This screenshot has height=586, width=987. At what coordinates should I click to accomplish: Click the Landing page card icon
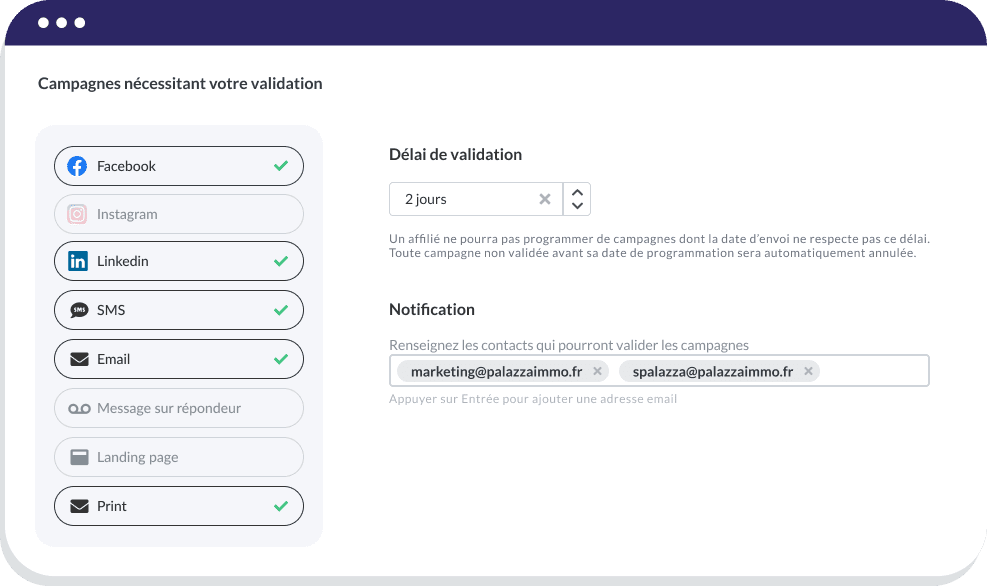pyautogui.click(x=78, y=457)
